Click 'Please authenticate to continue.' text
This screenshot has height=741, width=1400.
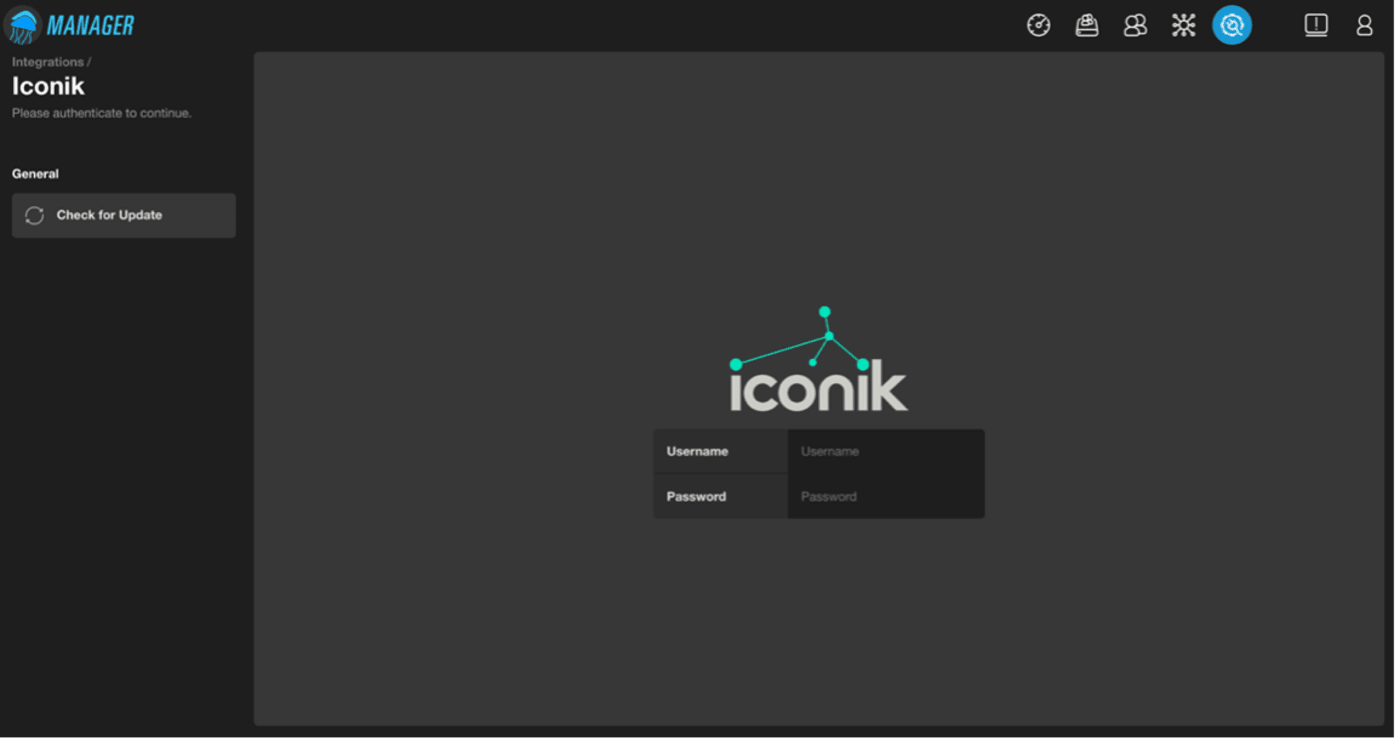102,114
